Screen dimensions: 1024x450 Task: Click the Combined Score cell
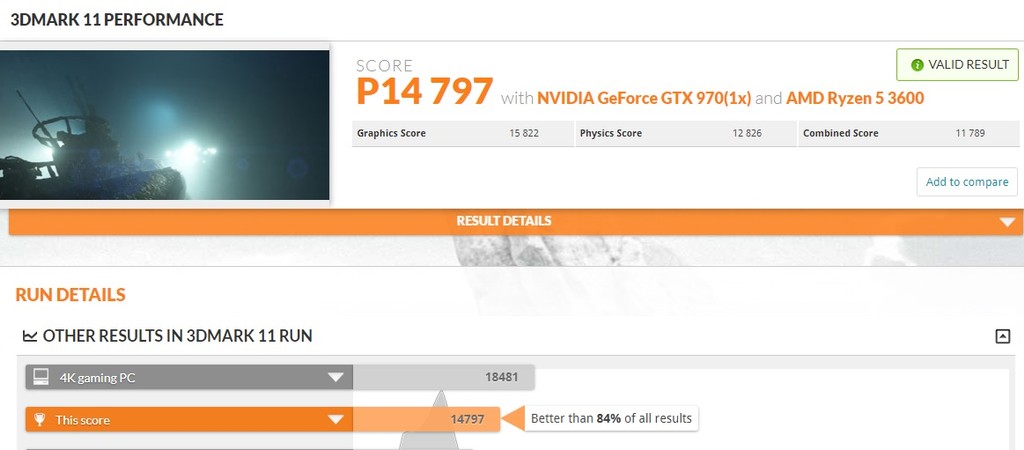coord(908,133)
